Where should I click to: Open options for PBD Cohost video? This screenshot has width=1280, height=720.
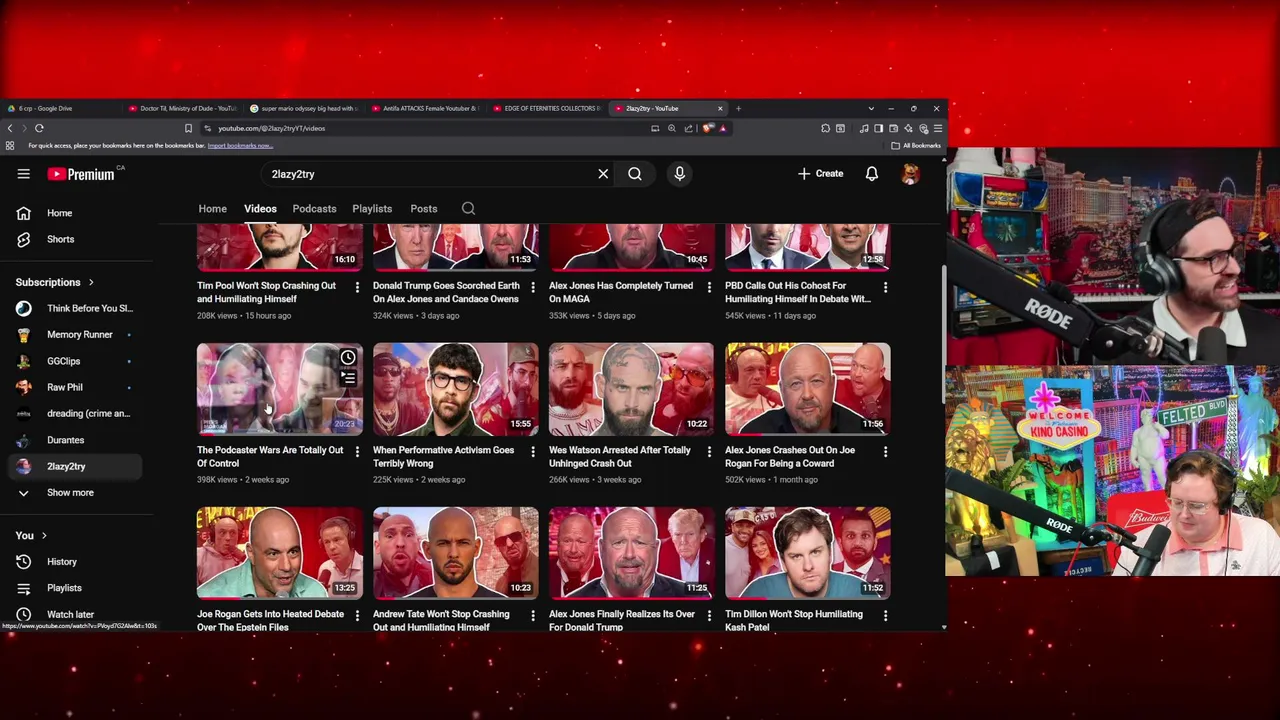(885, 287)
